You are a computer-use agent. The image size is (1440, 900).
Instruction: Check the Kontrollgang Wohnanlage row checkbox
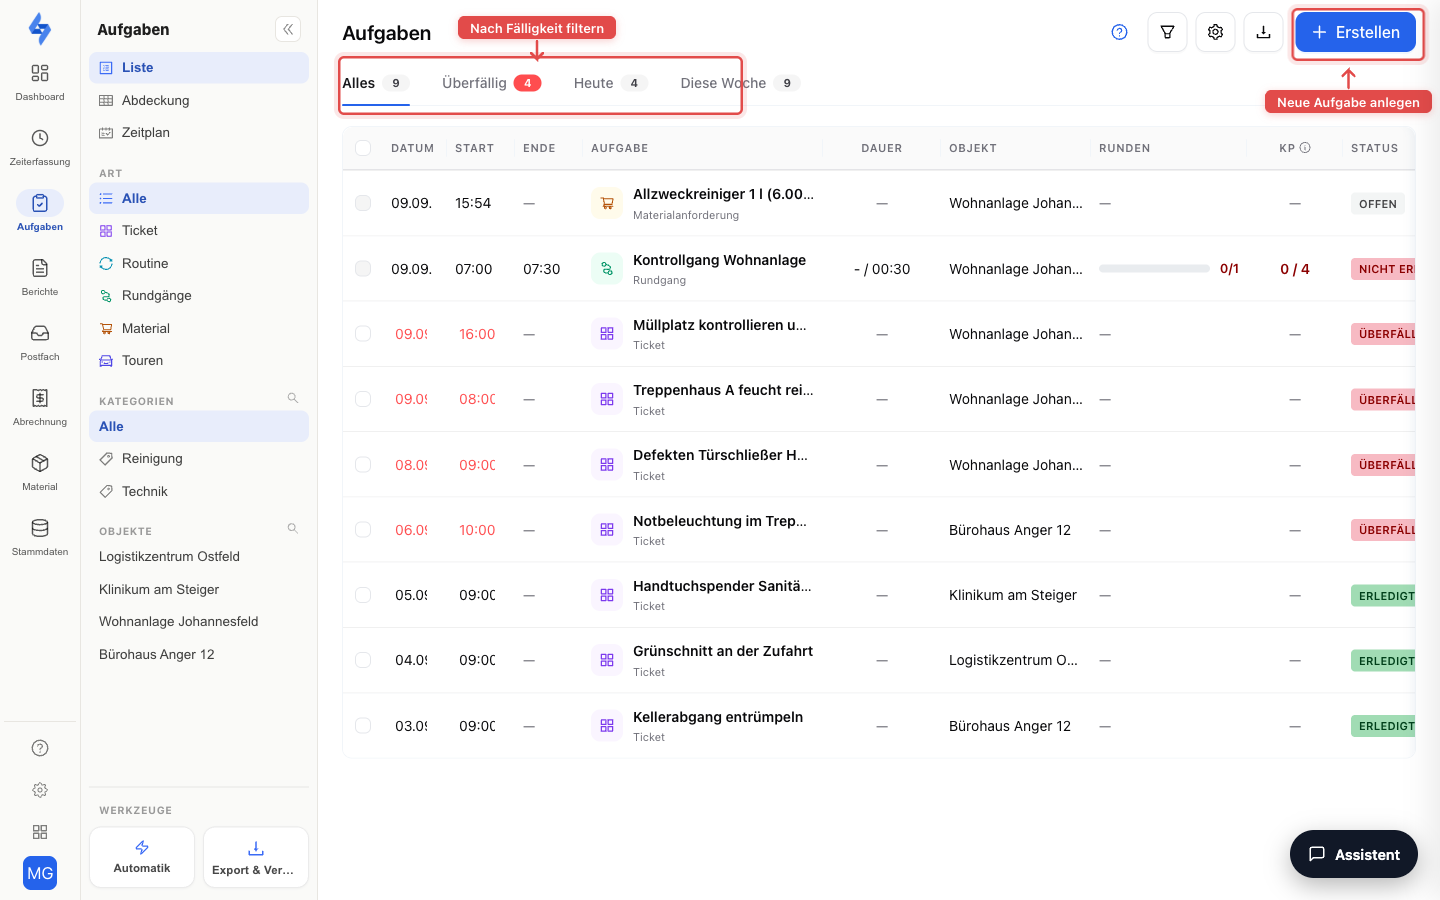click(363, 268)
